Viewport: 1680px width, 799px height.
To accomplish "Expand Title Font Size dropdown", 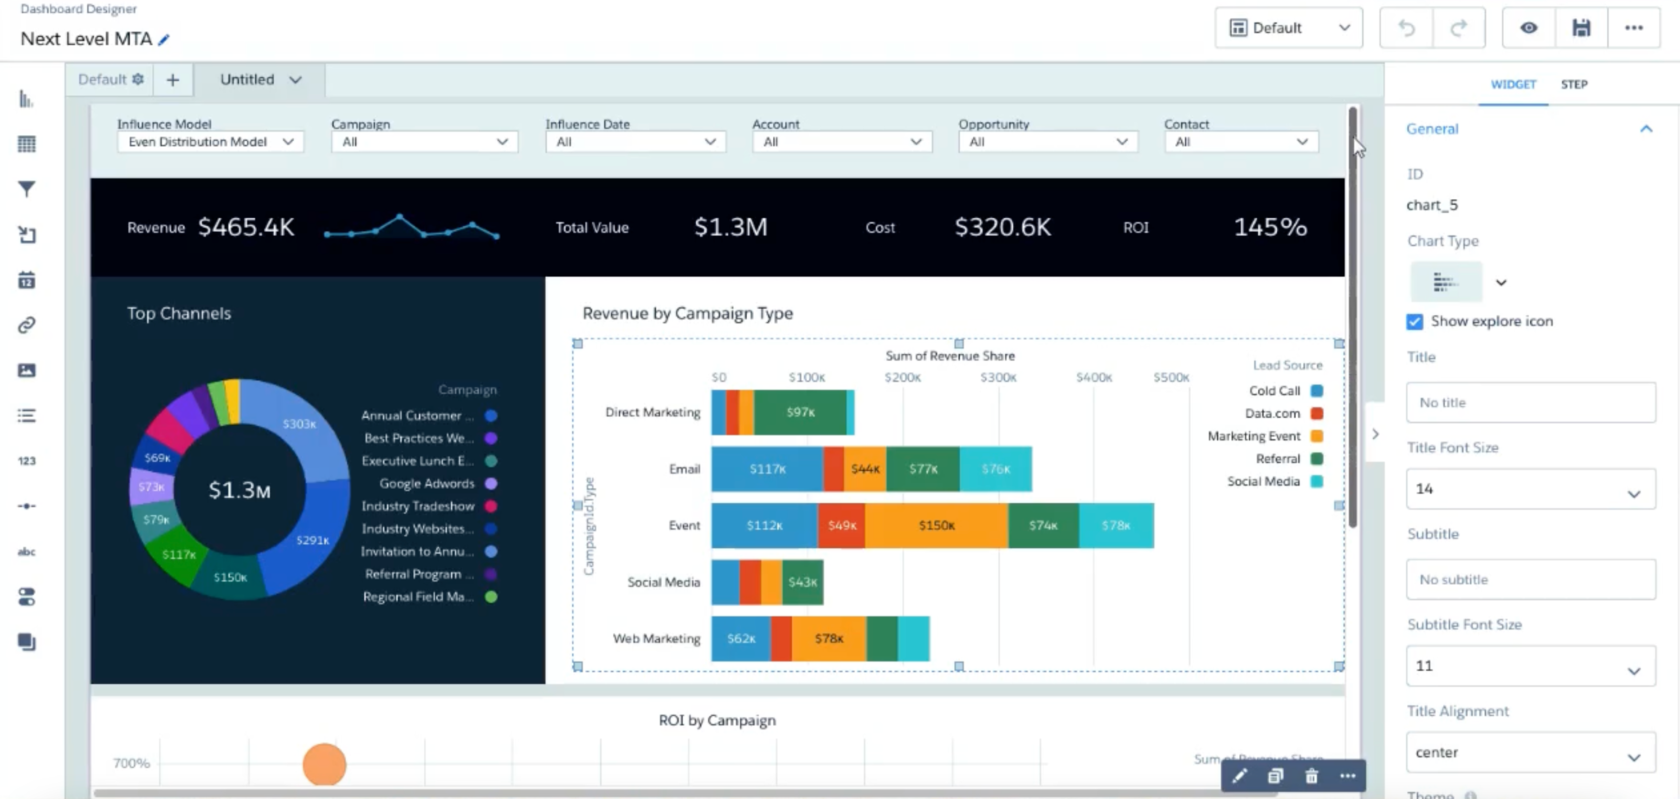I will click(x=1530, y=489).
